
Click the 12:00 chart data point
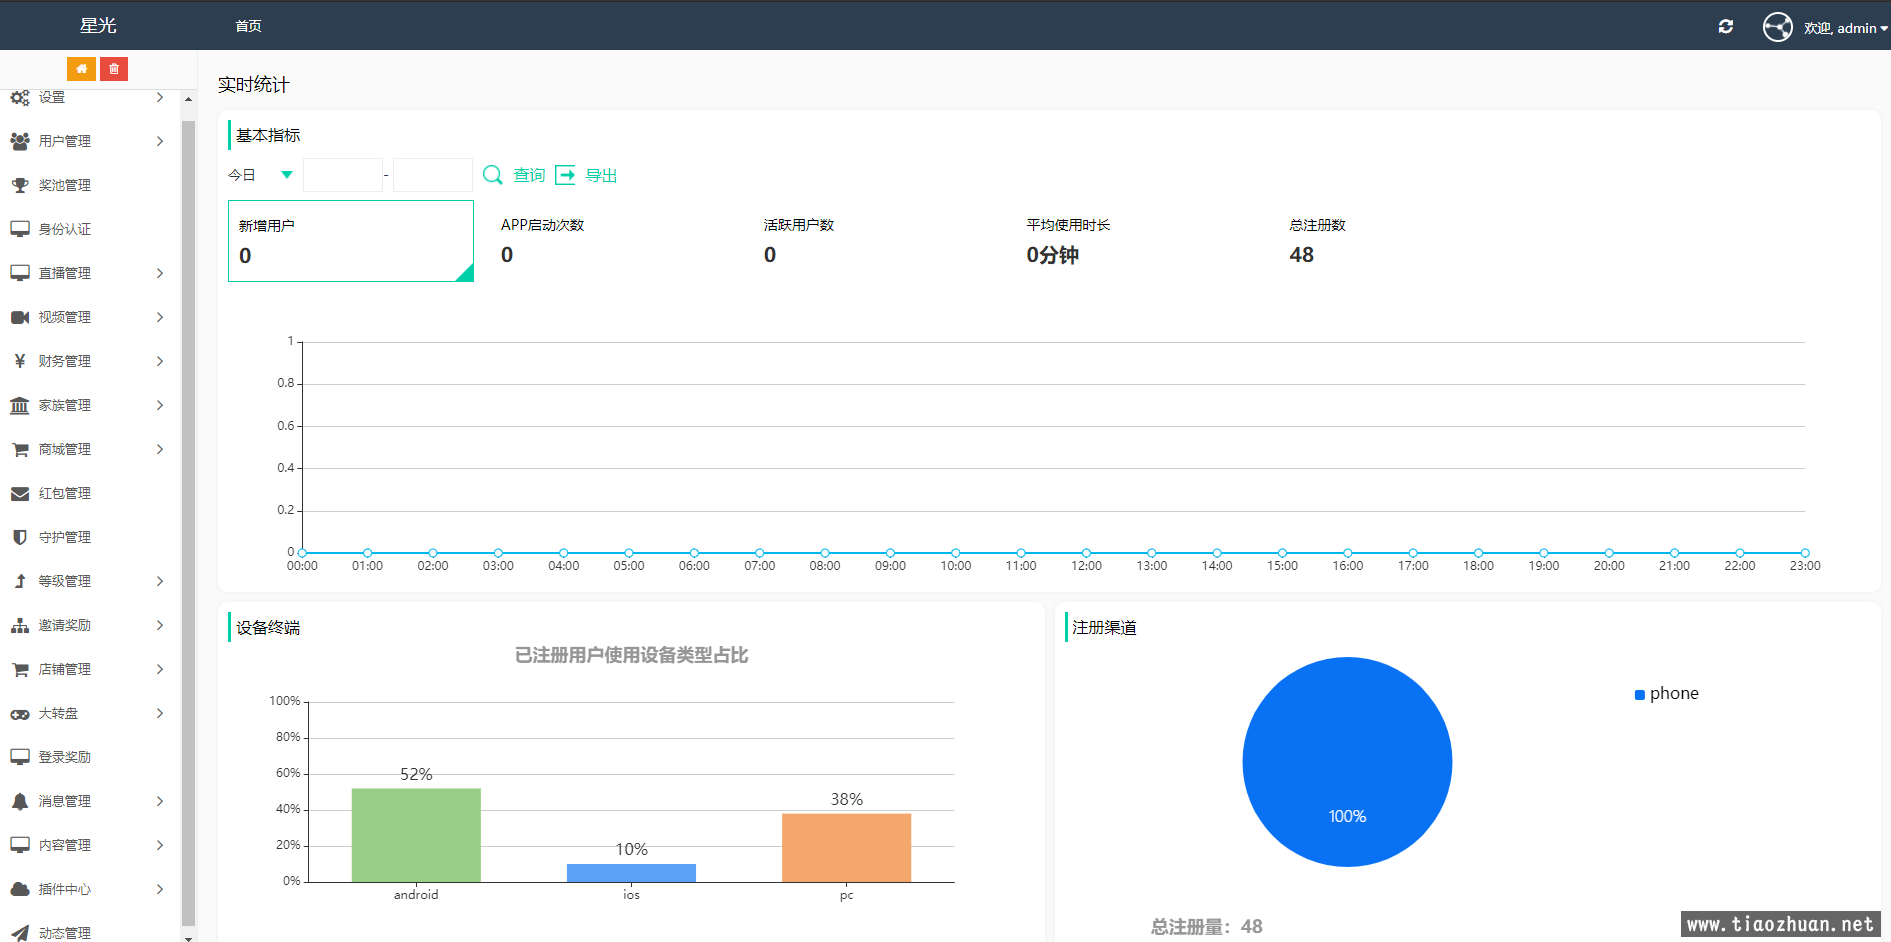pos(1086,553)
